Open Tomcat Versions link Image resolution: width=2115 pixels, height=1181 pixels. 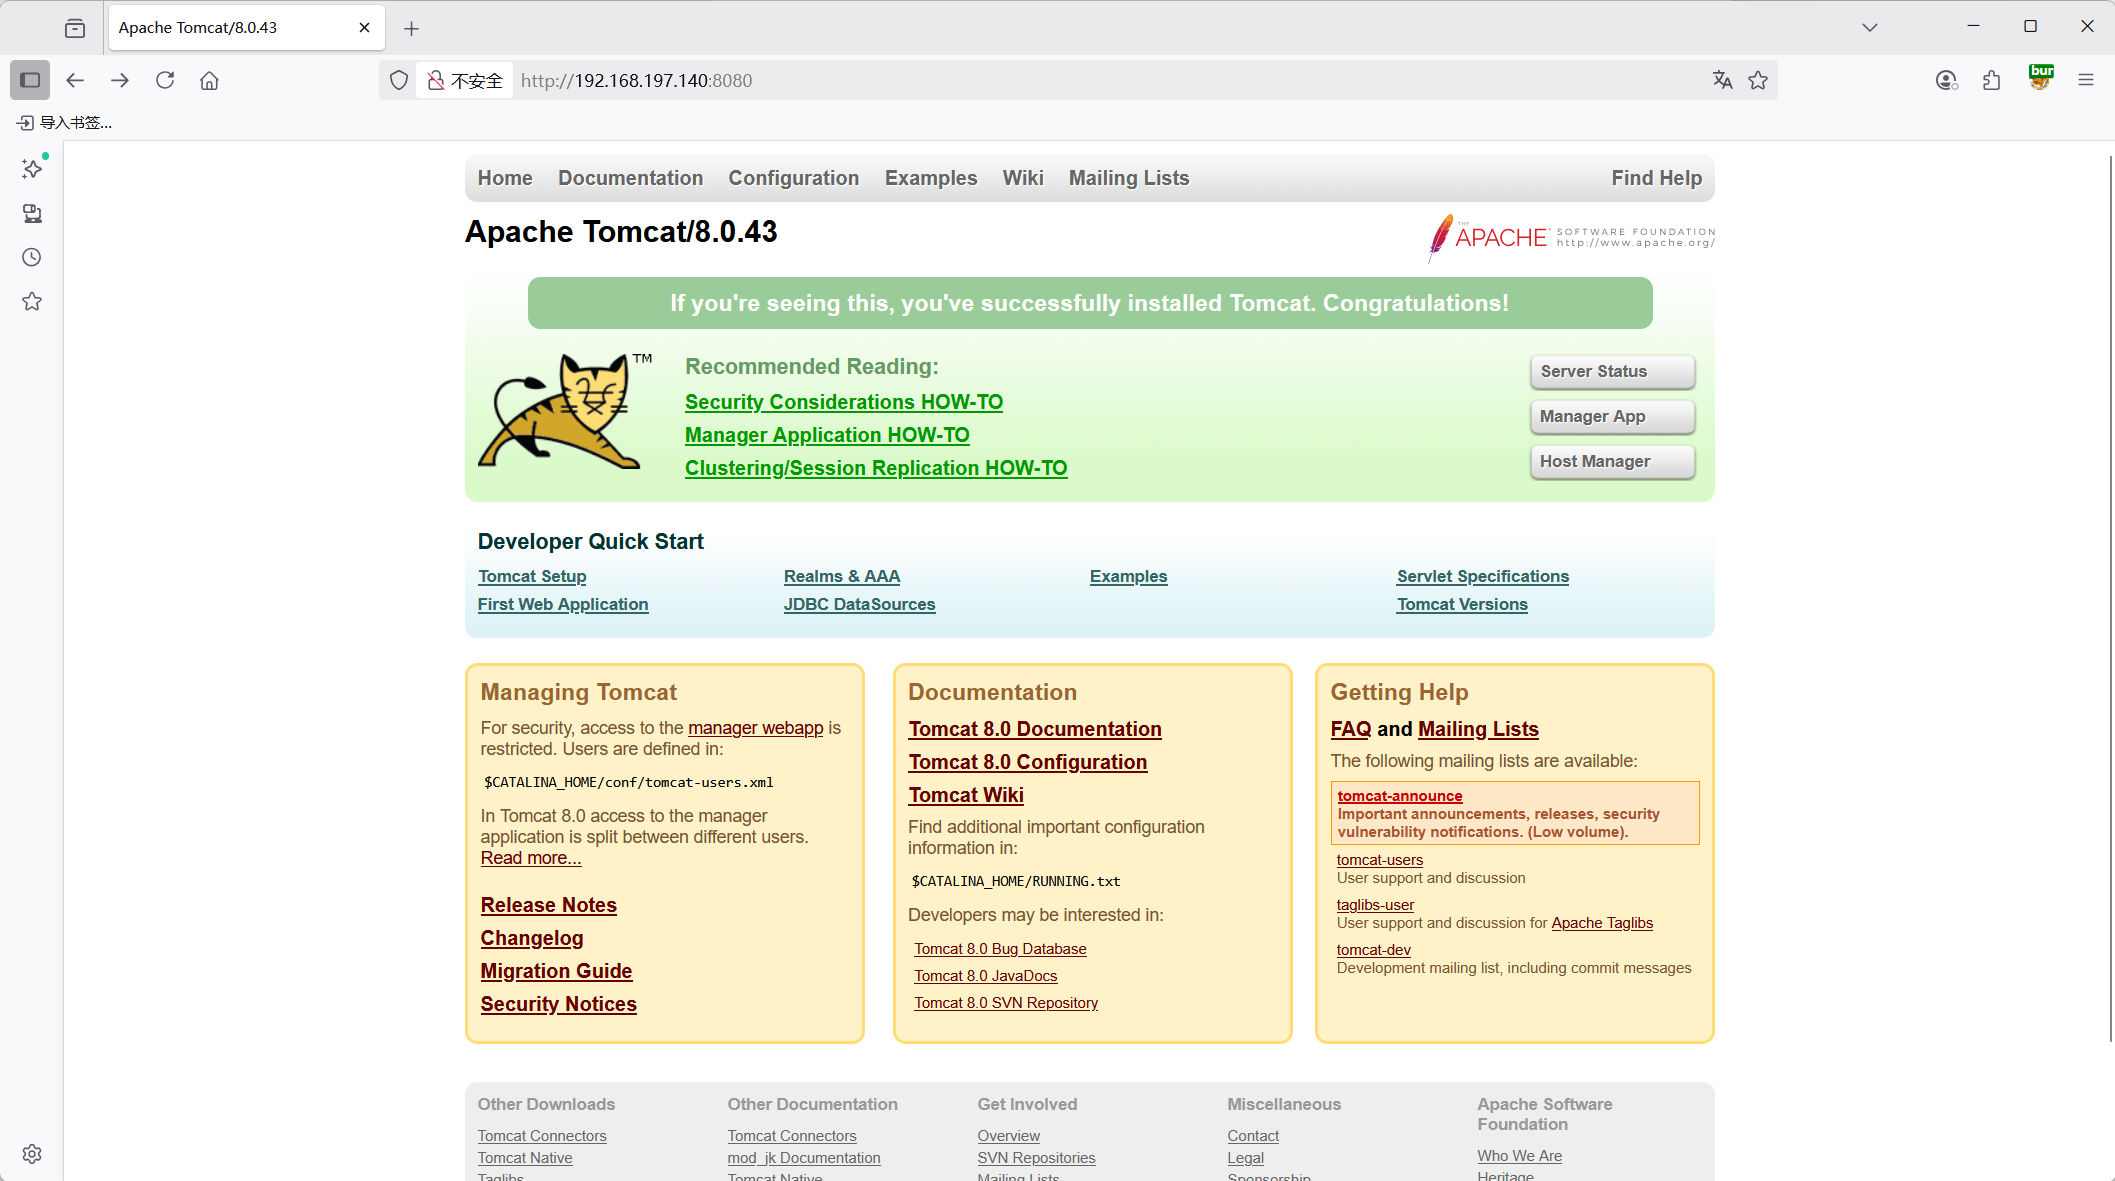pyautogui.click(x=1462, y=604)
